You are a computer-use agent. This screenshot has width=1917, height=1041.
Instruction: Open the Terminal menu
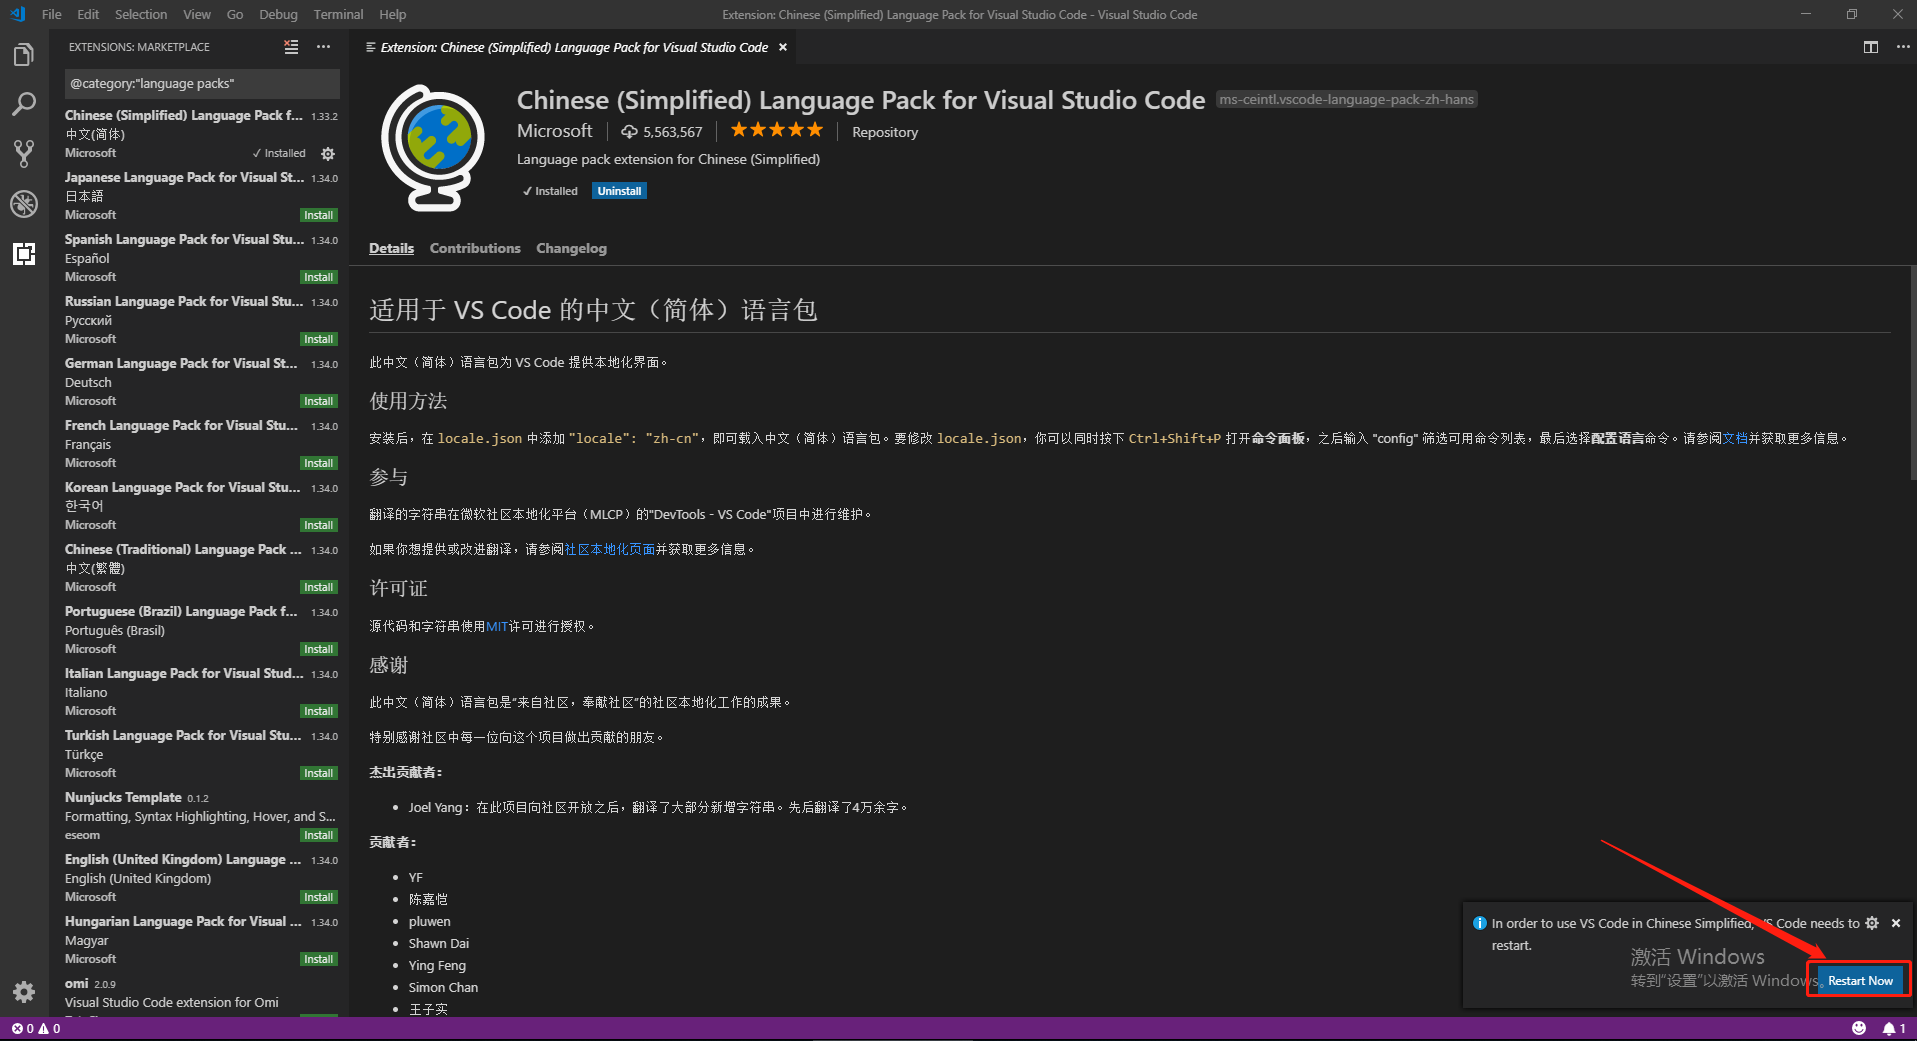pyautogui.click(x=338, y=14)
